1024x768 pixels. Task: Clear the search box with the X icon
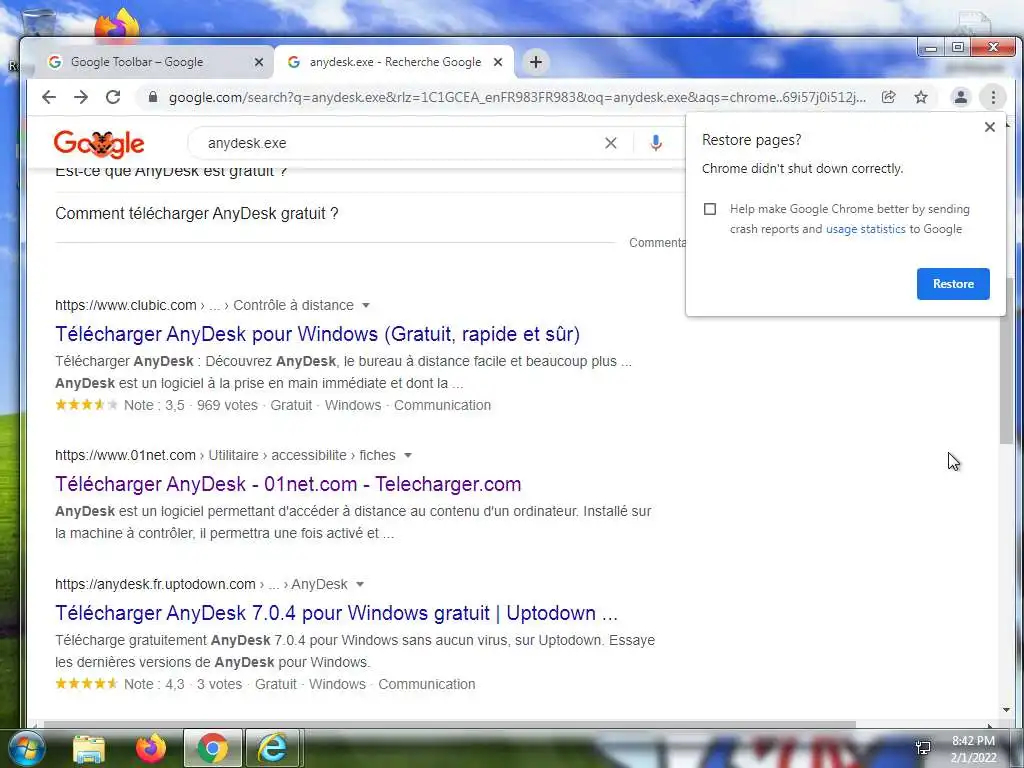click(611, 143)
